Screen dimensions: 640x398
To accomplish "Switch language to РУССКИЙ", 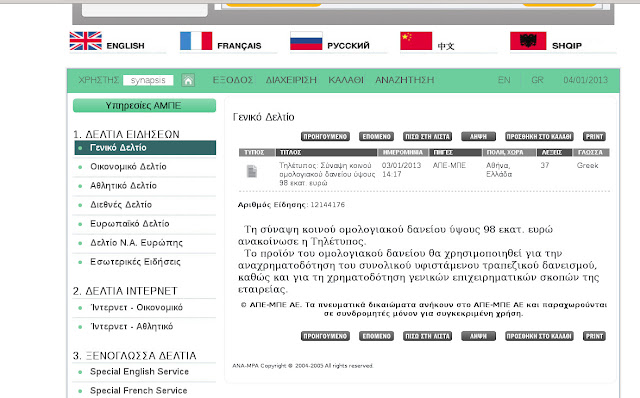I will click(348, 46).
